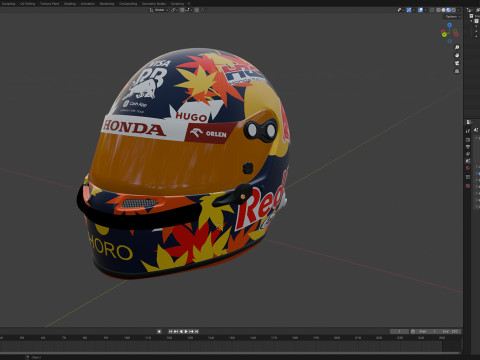
Task: Open the Global transform orientation dropdown
Action: pos(159,10)
